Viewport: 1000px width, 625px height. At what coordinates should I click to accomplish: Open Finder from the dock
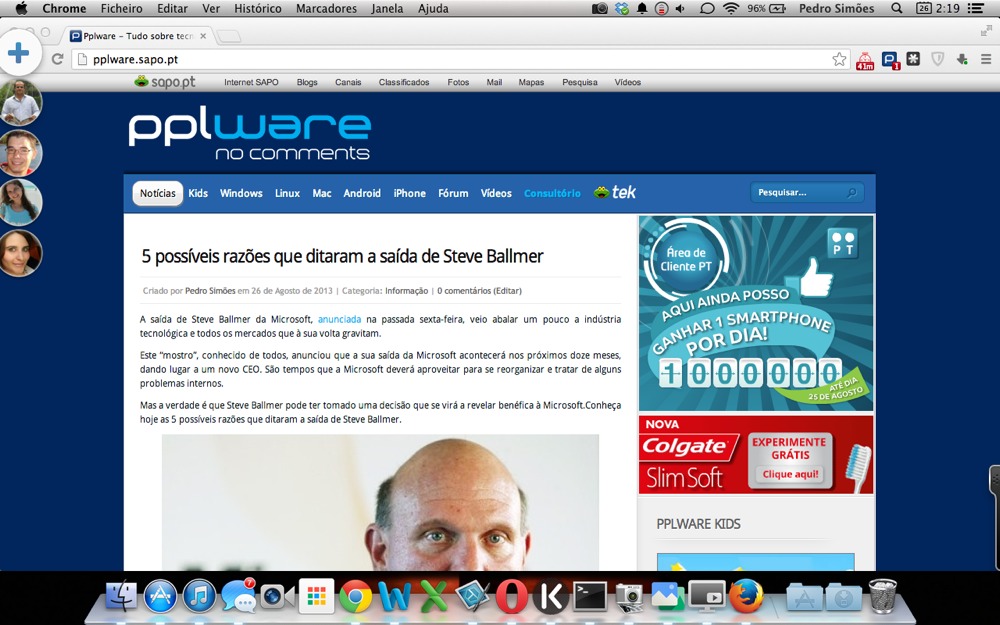pos(122,596)
